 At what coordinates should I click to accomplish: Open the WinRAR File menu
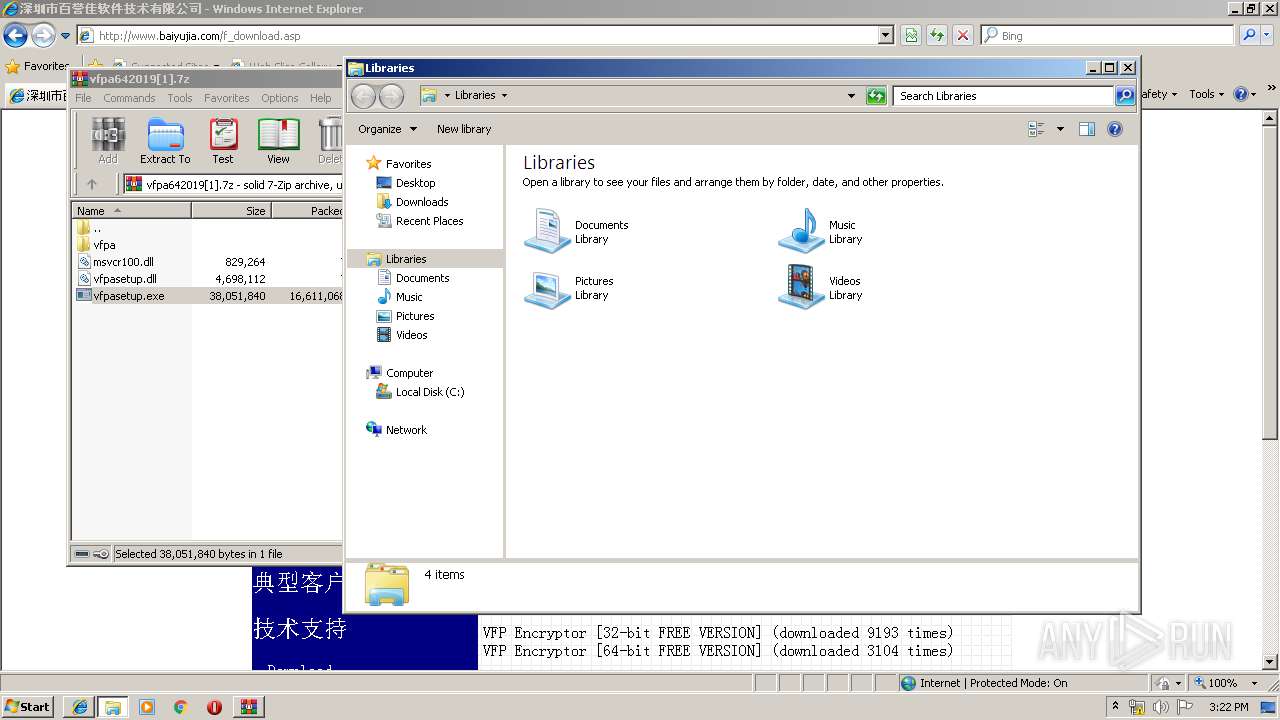(83, 98)
